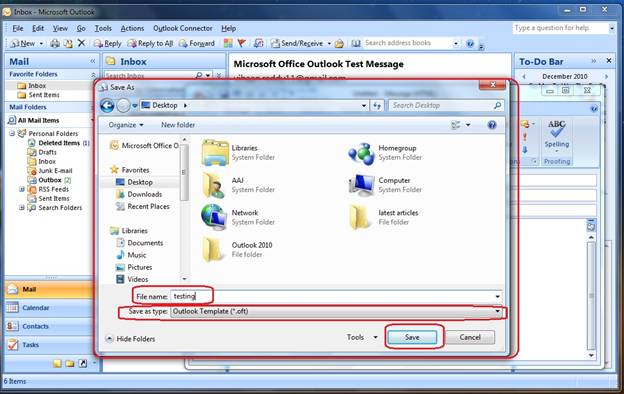
Task: Select the AAJ user folder
Action: (238, 185)
